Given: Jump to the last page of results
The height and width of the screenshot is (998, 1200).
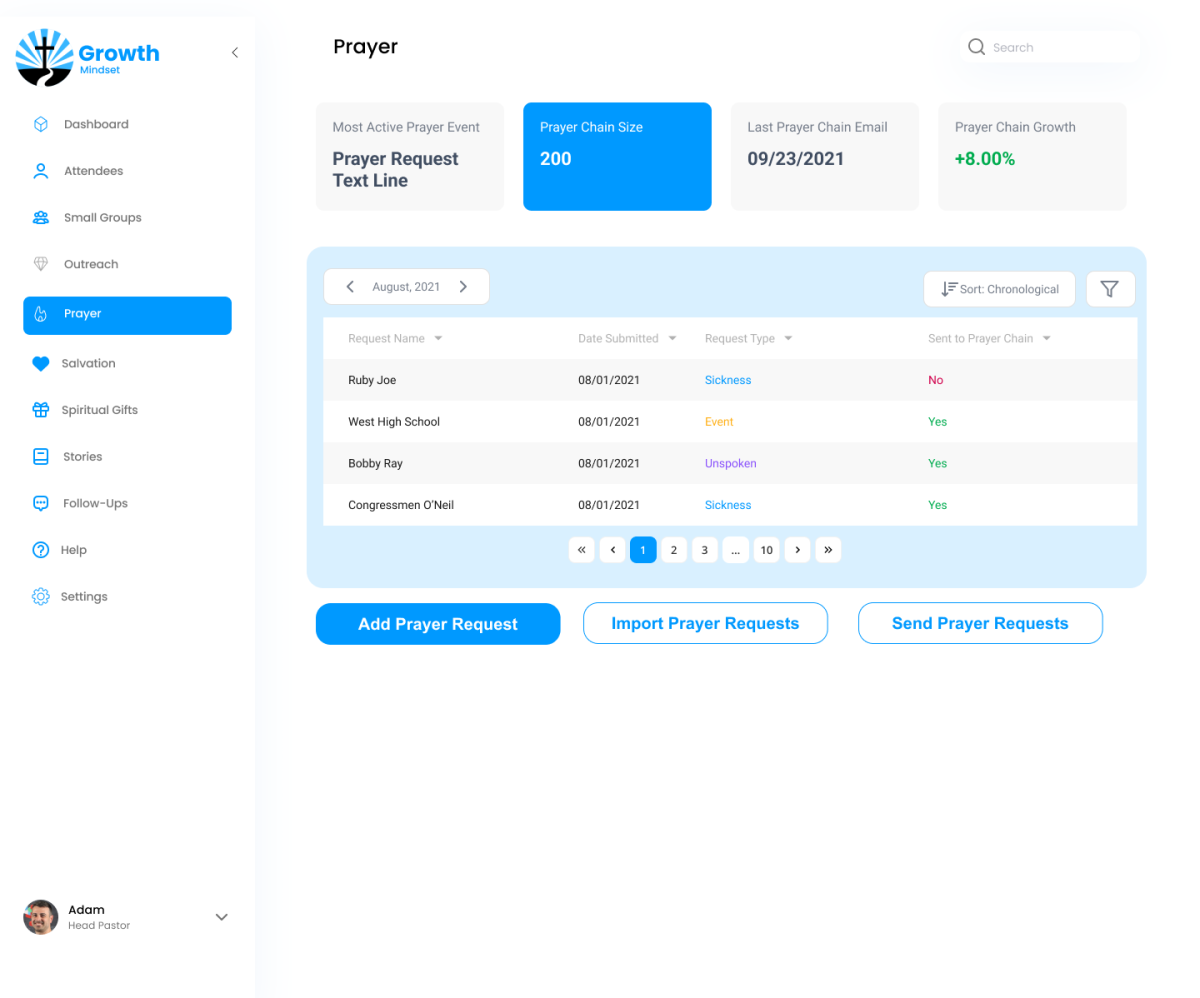Looking at the screenshot, I should 828,550.
